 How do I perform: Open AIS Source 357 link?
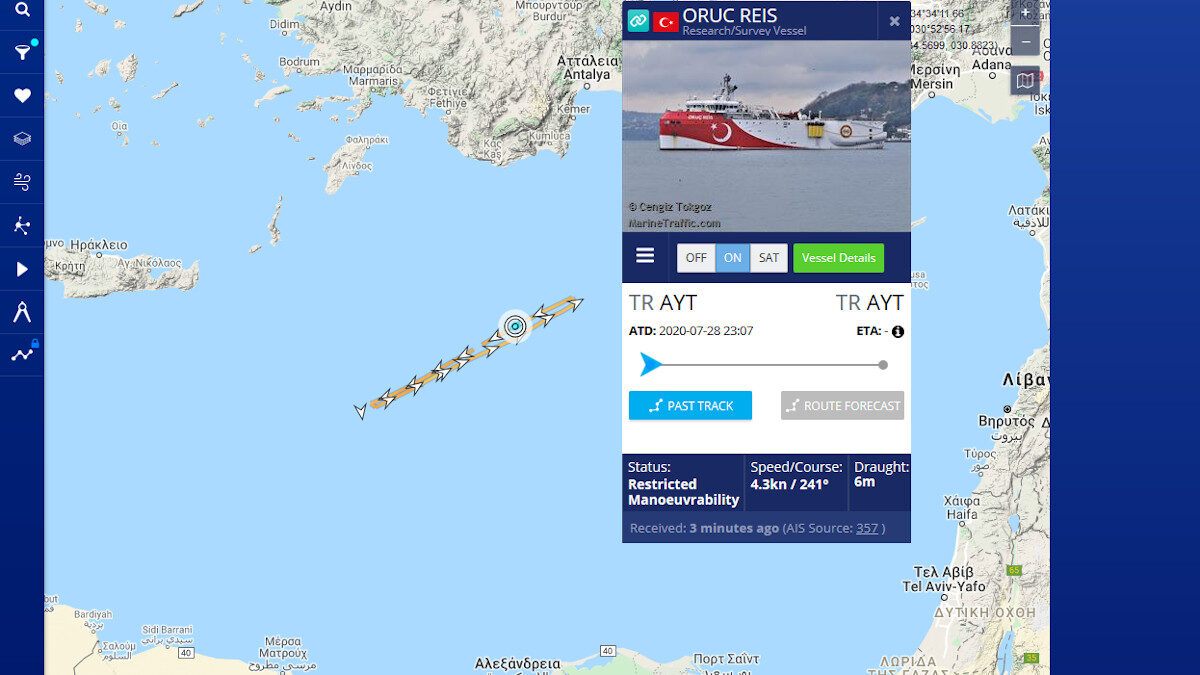[867, 528]
